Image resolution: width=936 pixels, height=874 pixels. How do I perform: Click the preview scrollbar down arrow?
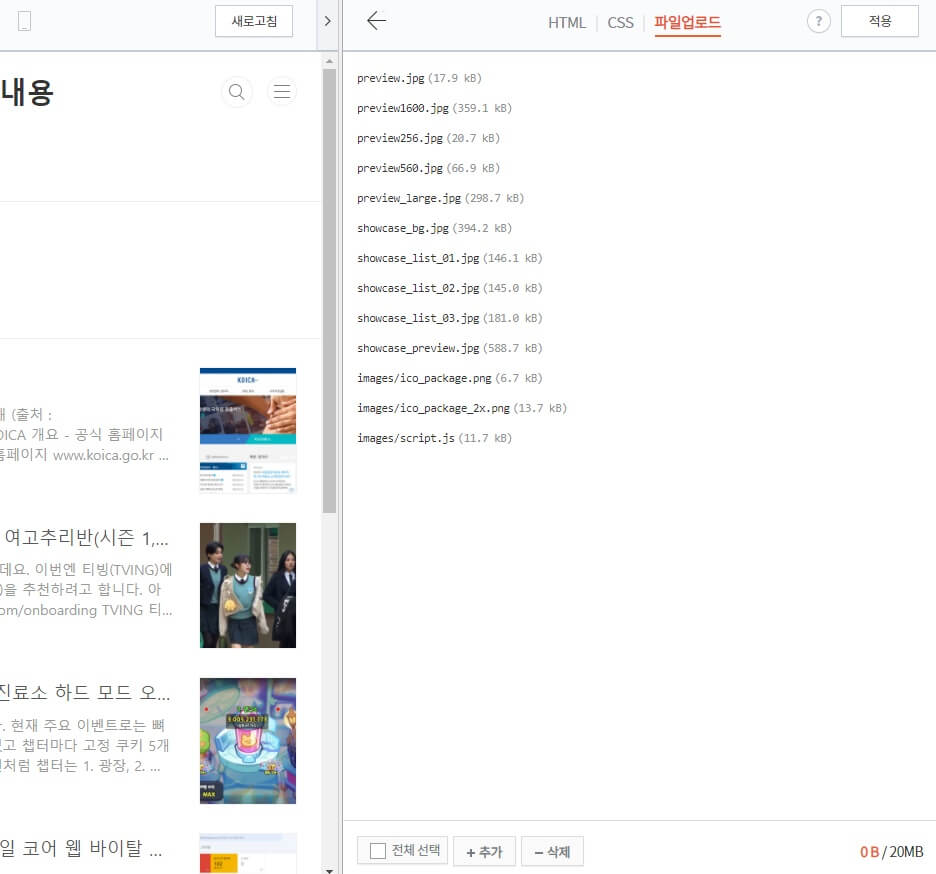click(x=330, y=870)
